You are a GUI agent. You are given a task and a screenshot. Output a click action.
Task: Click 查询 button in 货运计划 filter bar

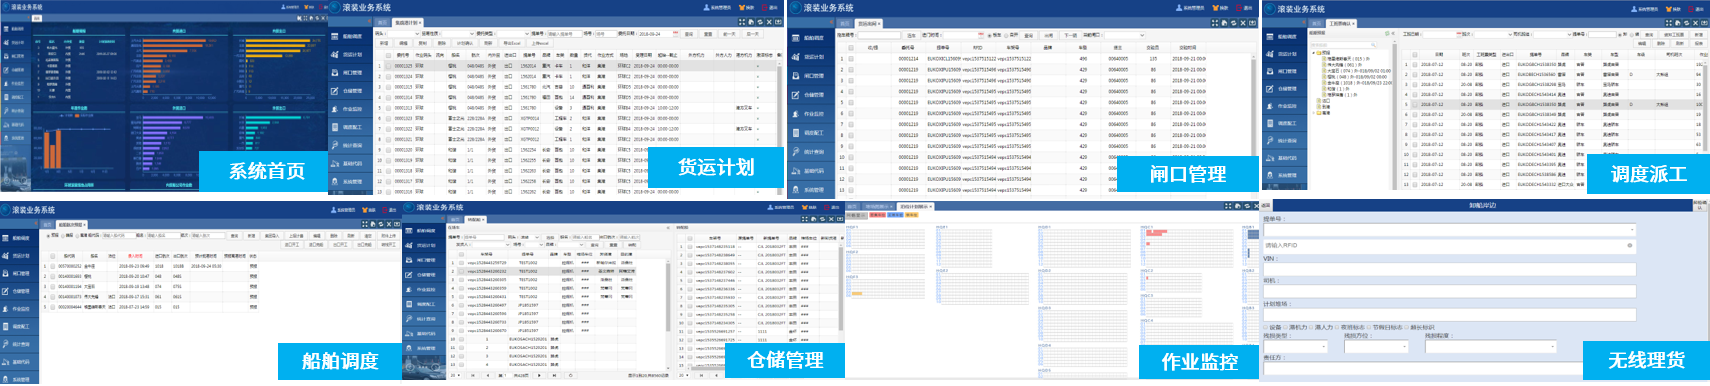(689, 34)
